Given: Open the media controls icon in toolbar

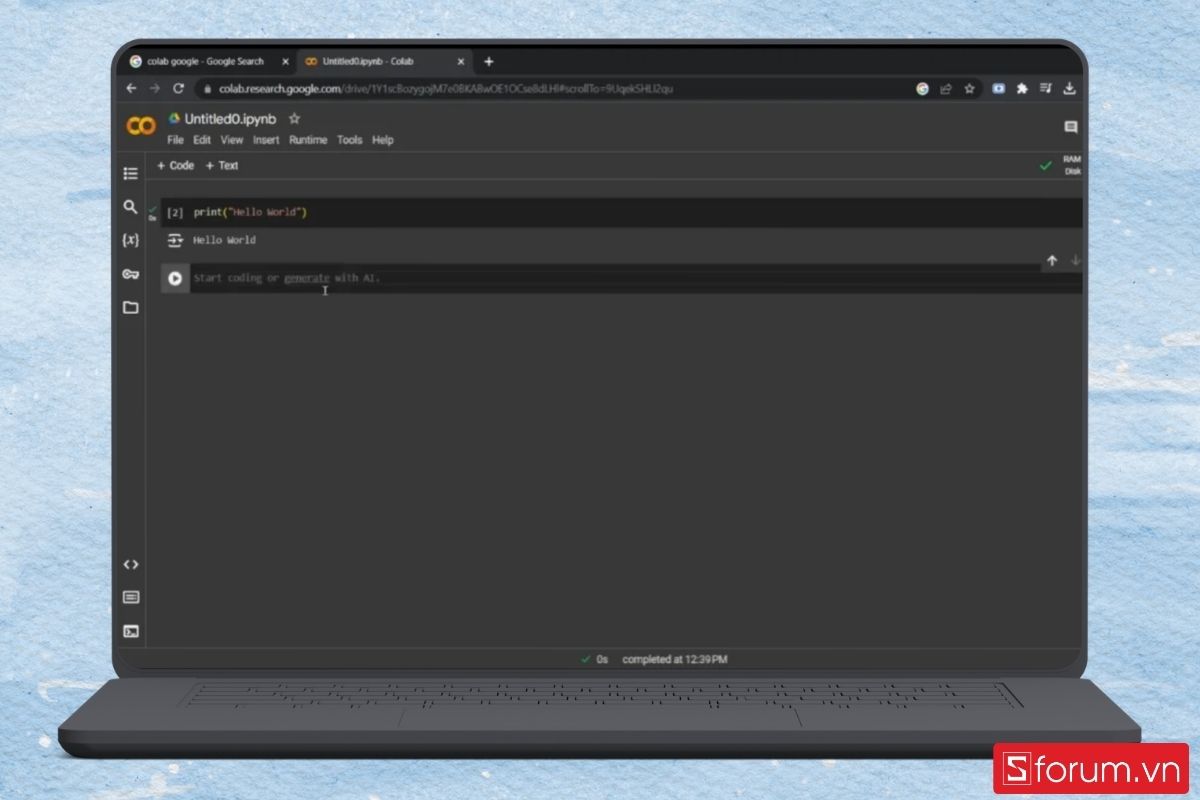Looking at the screenshot, I should [1046, 88].
